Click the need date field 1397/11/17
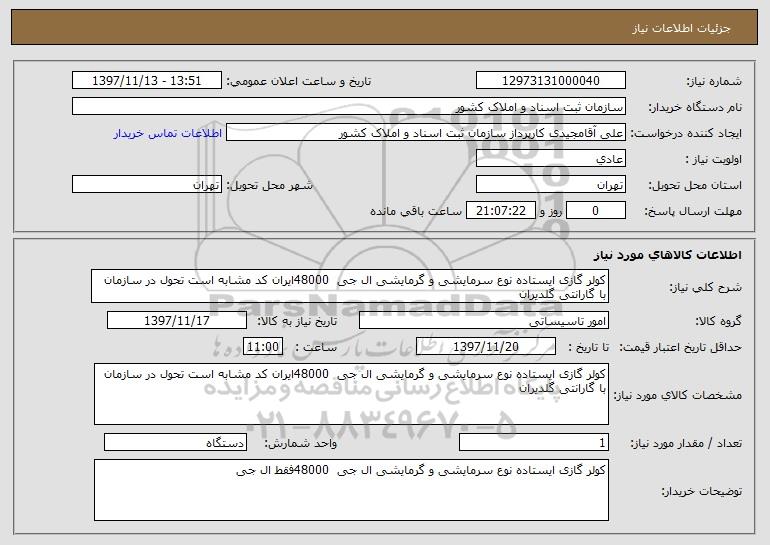 [177, 321]
